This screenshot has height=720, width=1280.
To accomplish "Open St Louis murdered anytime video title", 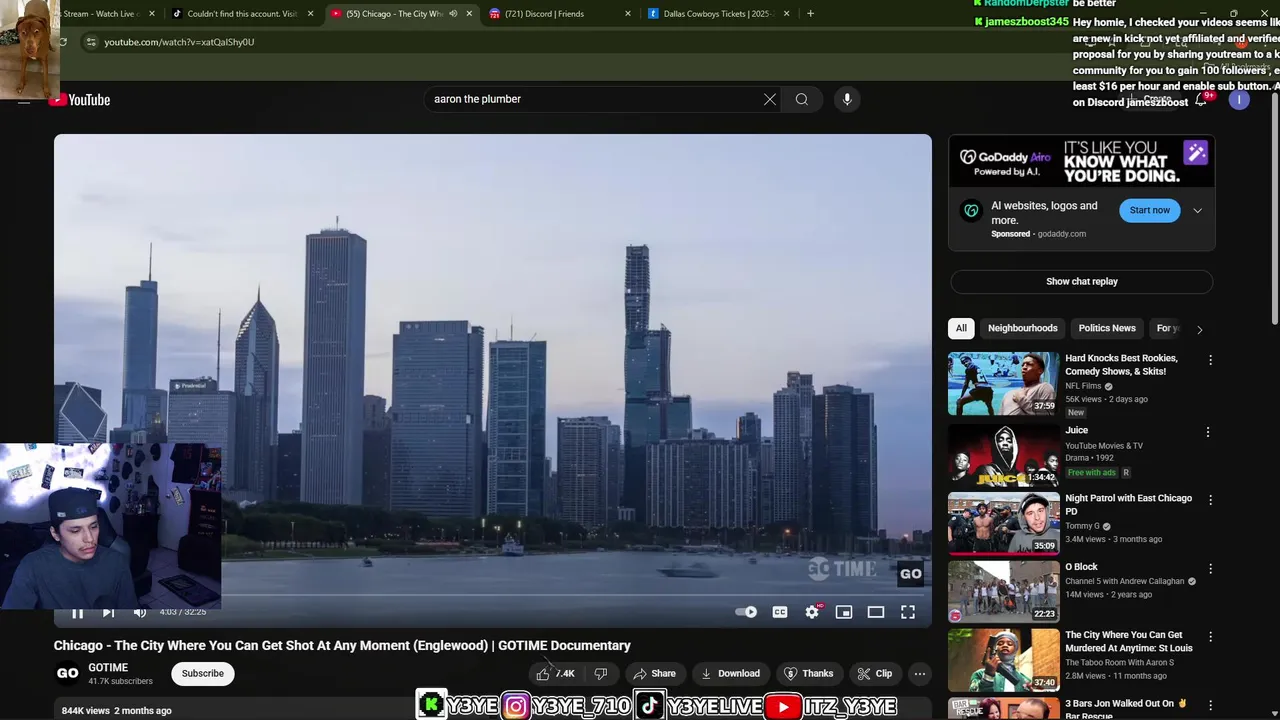I will [1128, 642].
